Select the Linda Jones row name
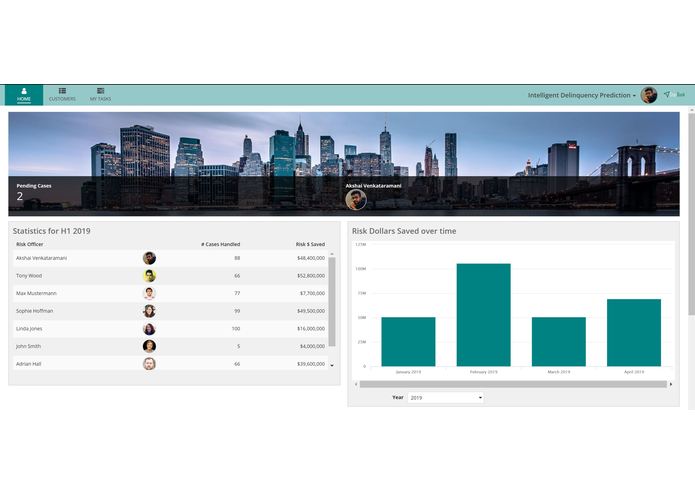The image size is (695, 494). [x=29, y=329]
